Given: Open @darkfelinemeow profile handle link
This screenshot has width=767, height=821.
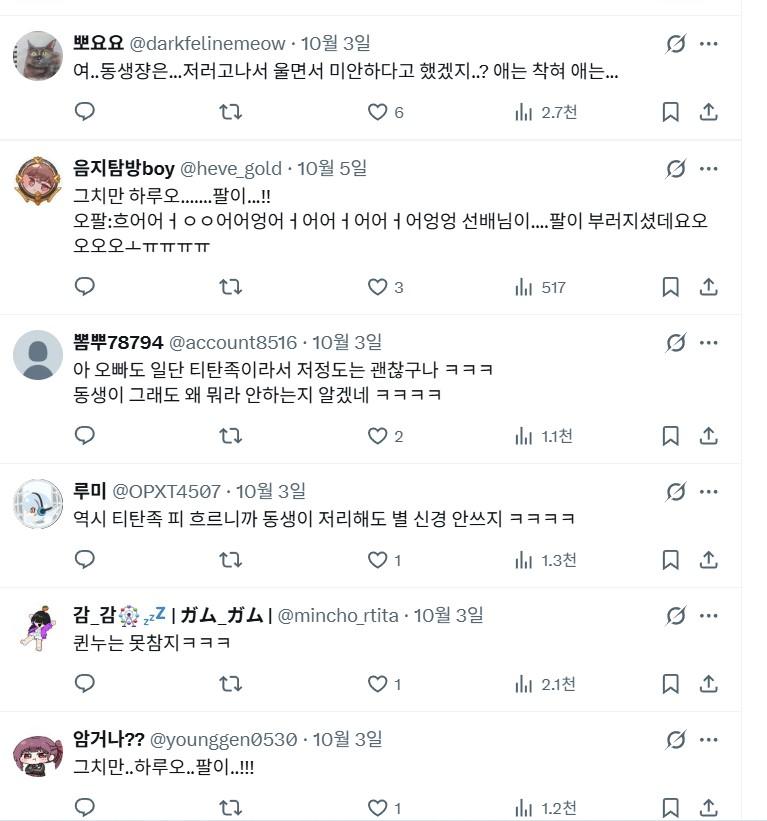Looking at the screenshot, I should point(207,44).
